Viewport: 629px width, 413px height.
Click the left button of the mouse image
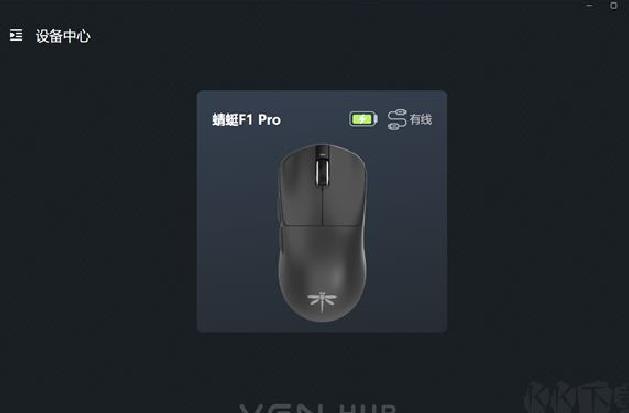(299, 190)
